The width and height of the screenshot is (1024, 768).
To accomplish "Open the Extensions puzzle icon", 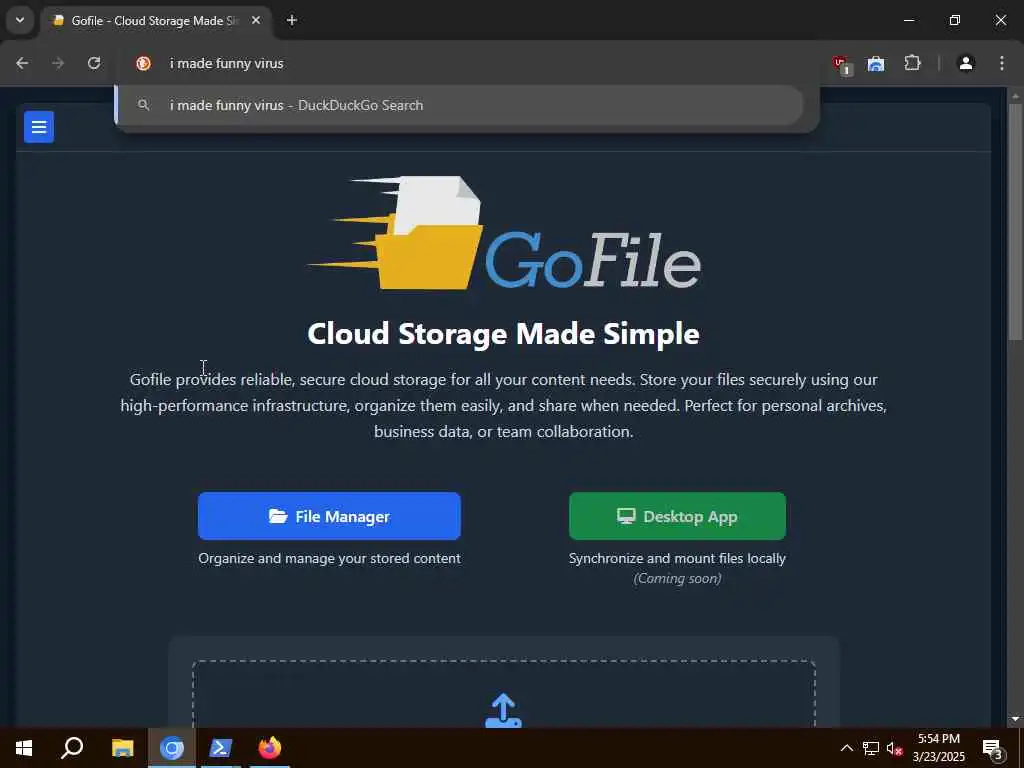I will pyautogui.click(x=912, y=63).
